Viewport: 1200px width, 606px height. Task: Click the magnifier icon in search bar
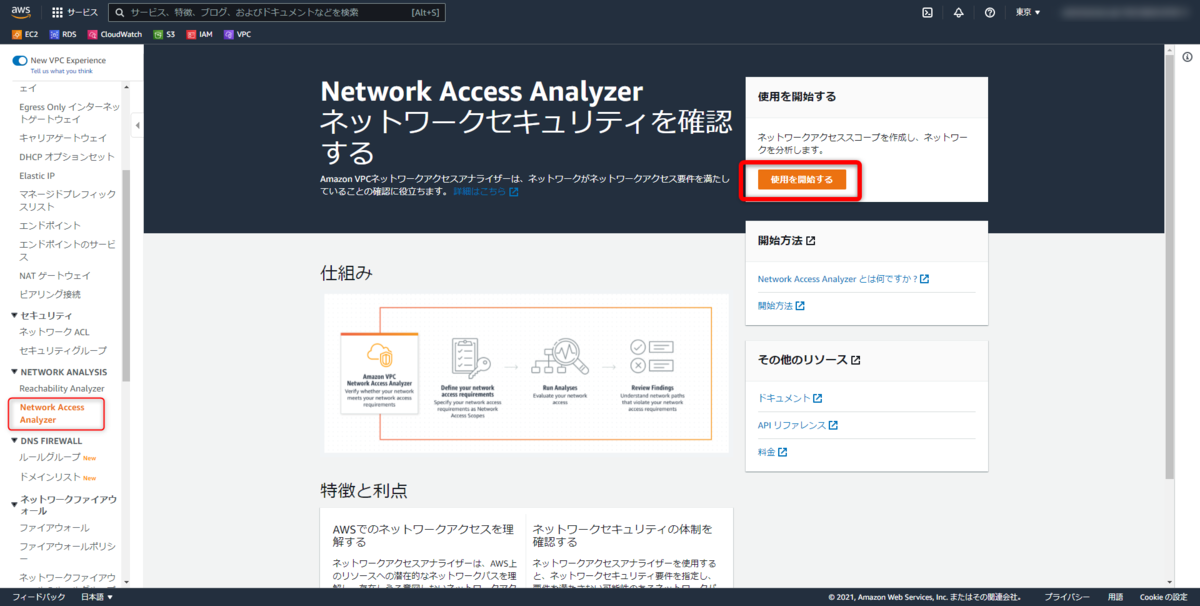point(120,13)
